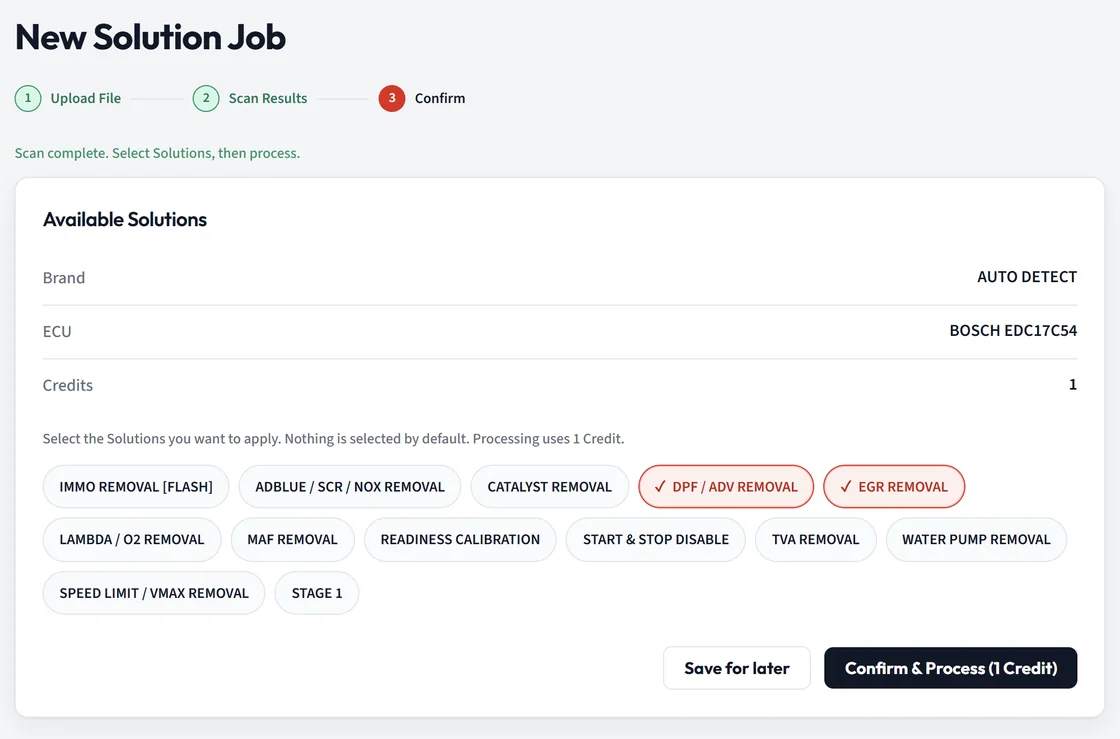Deselect the EGR Removal chip
This screenshot has height=739, width=1120.
(x=894, y=487)
